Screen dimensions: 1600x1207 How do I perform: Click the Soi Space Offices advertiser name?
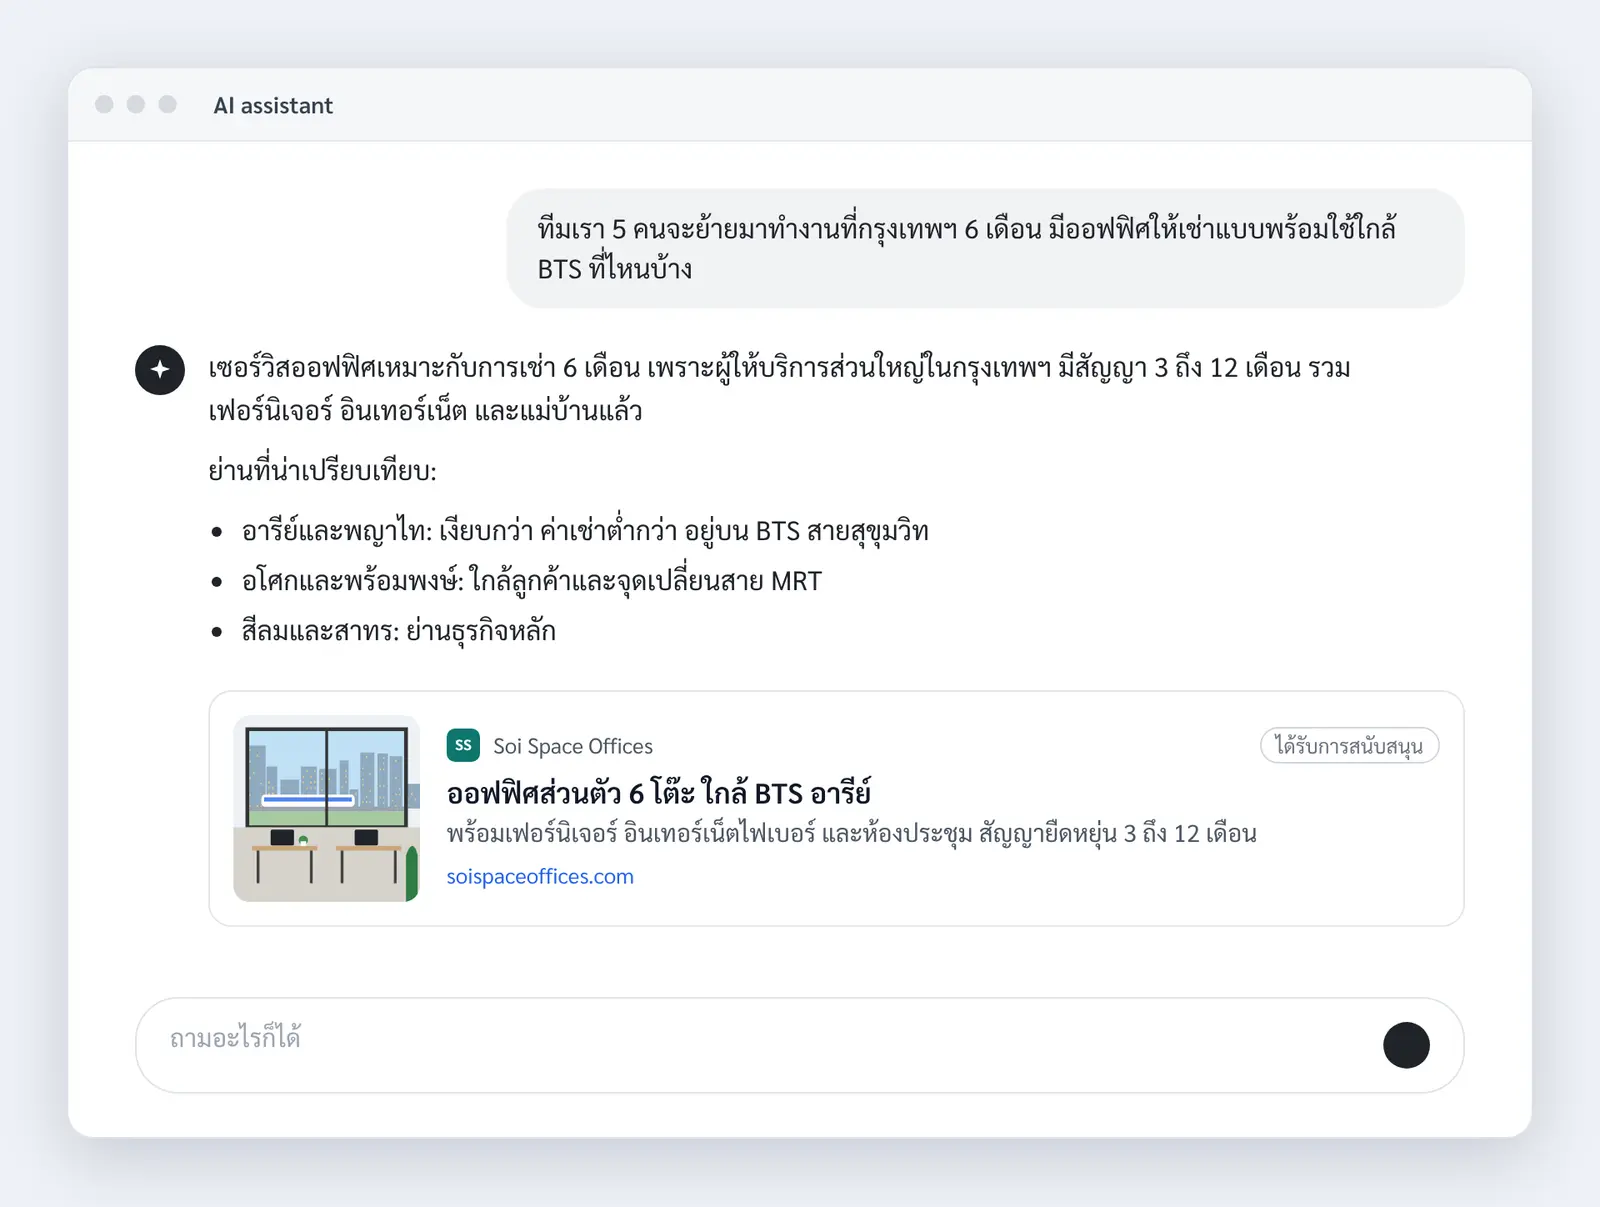(x=573, y=746)
